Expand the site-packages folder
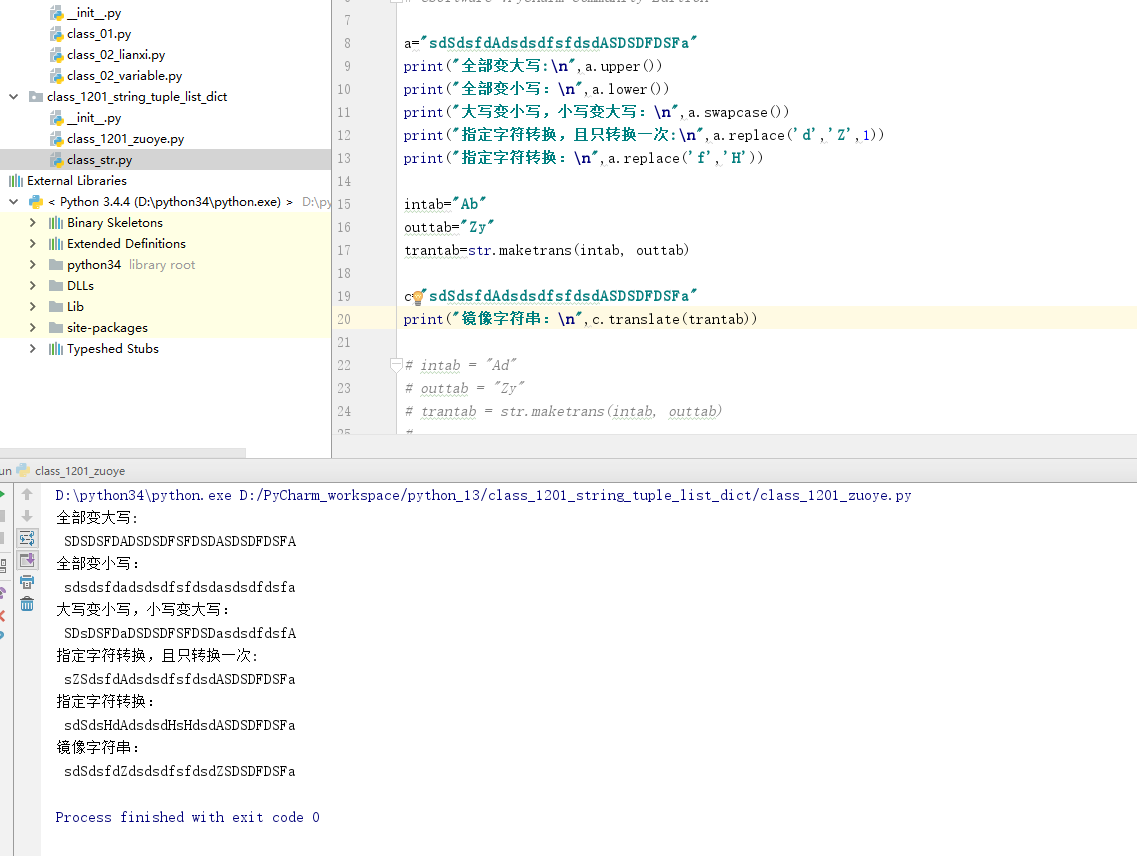This screenshot has width=1137, height=856. [33, 328]
